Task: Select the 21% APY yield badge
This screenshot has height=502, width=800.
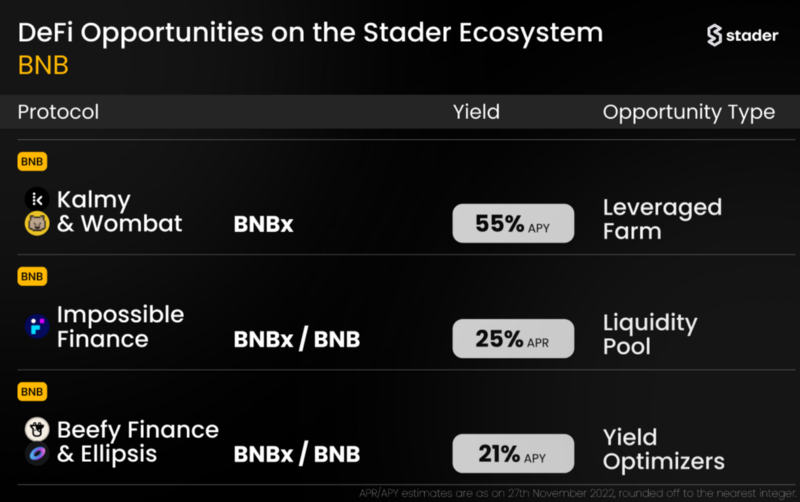Action: coord(513,454)
